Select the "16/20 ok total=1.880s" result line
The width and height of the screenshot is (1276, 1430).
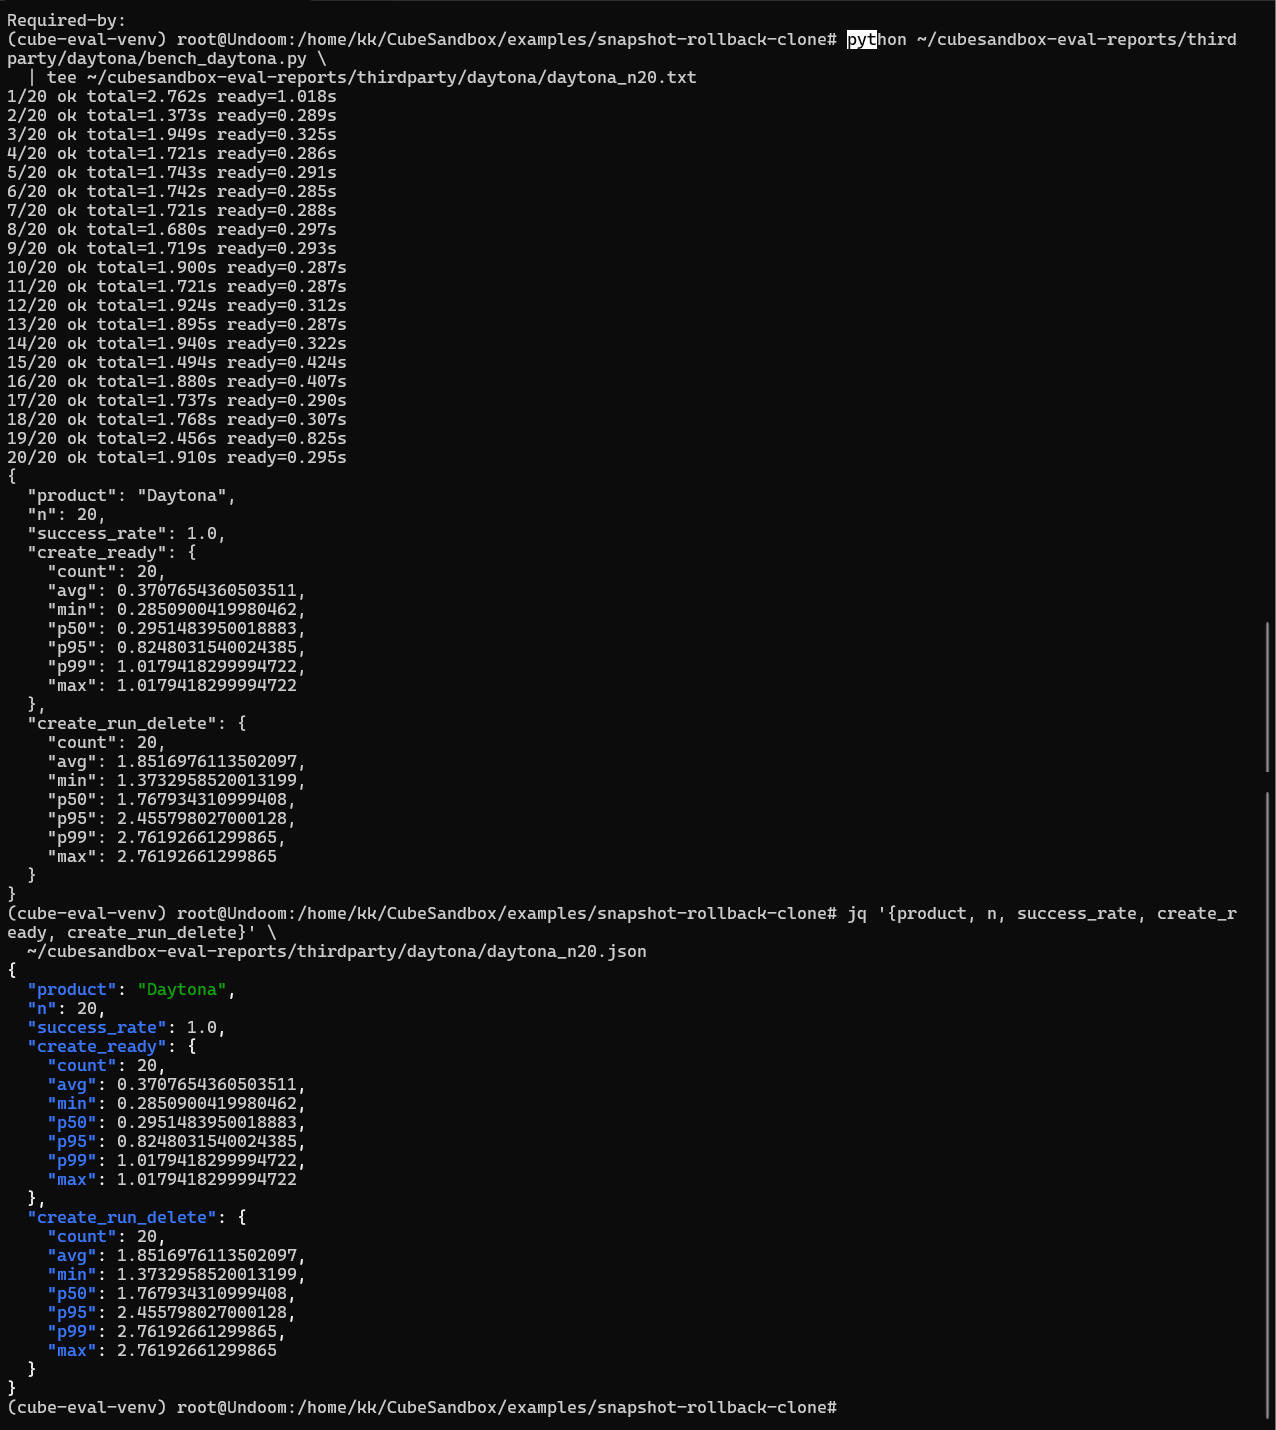pyautogui.click(x=177, y=381)
